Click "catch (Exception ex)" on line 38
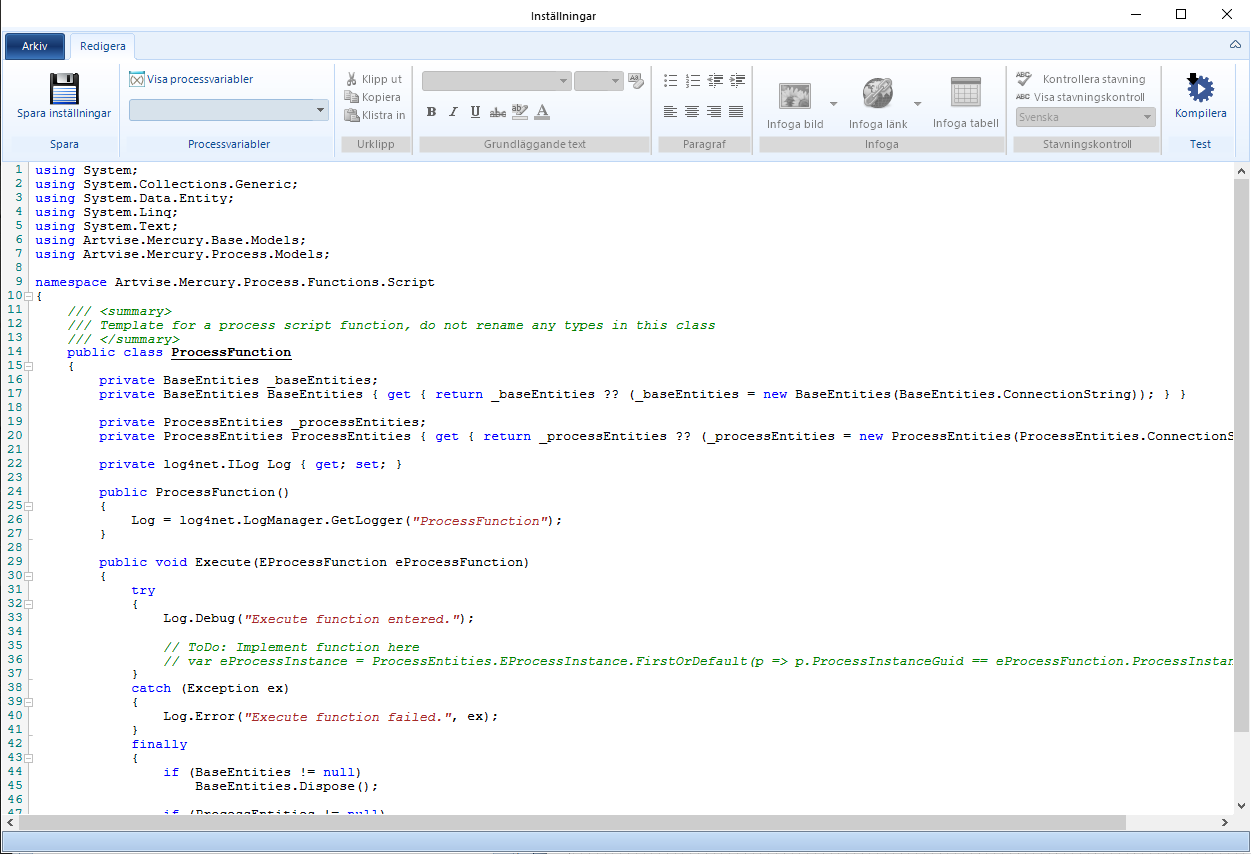This screenshot has height=854, width=1251. pyautogui.click(x=211, y=688)
